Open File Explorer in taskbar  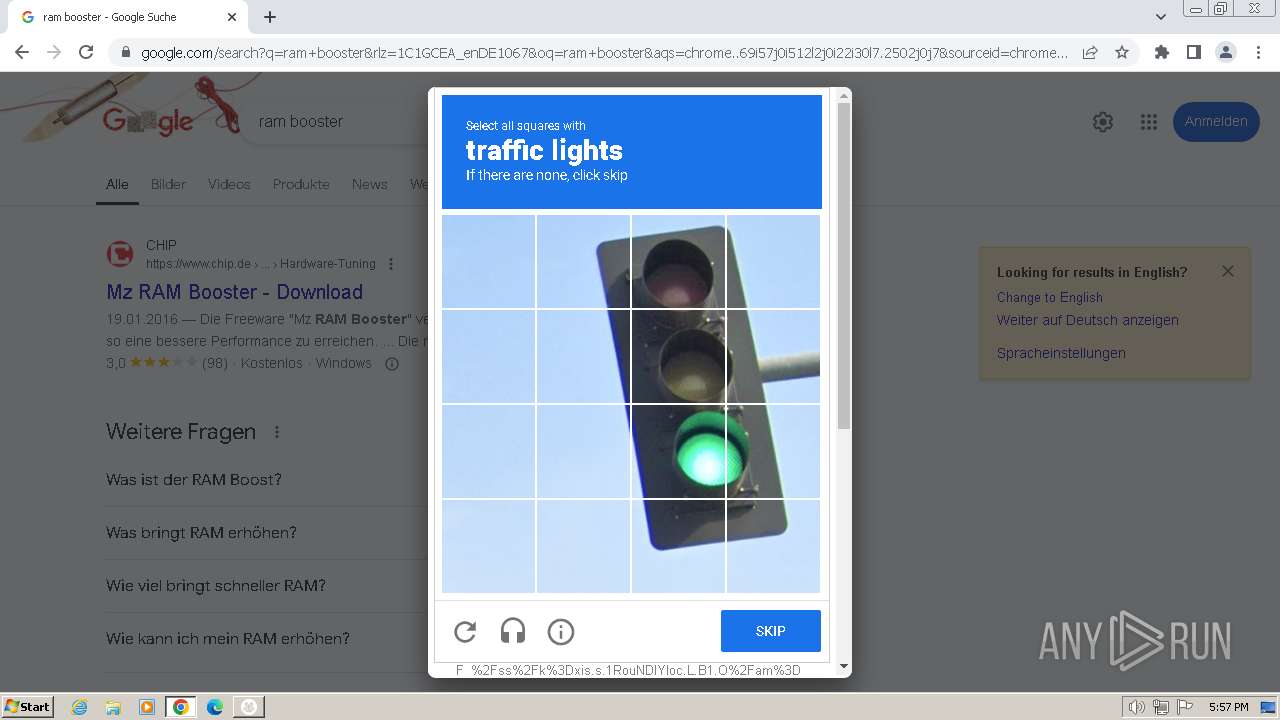coord(113,707)
